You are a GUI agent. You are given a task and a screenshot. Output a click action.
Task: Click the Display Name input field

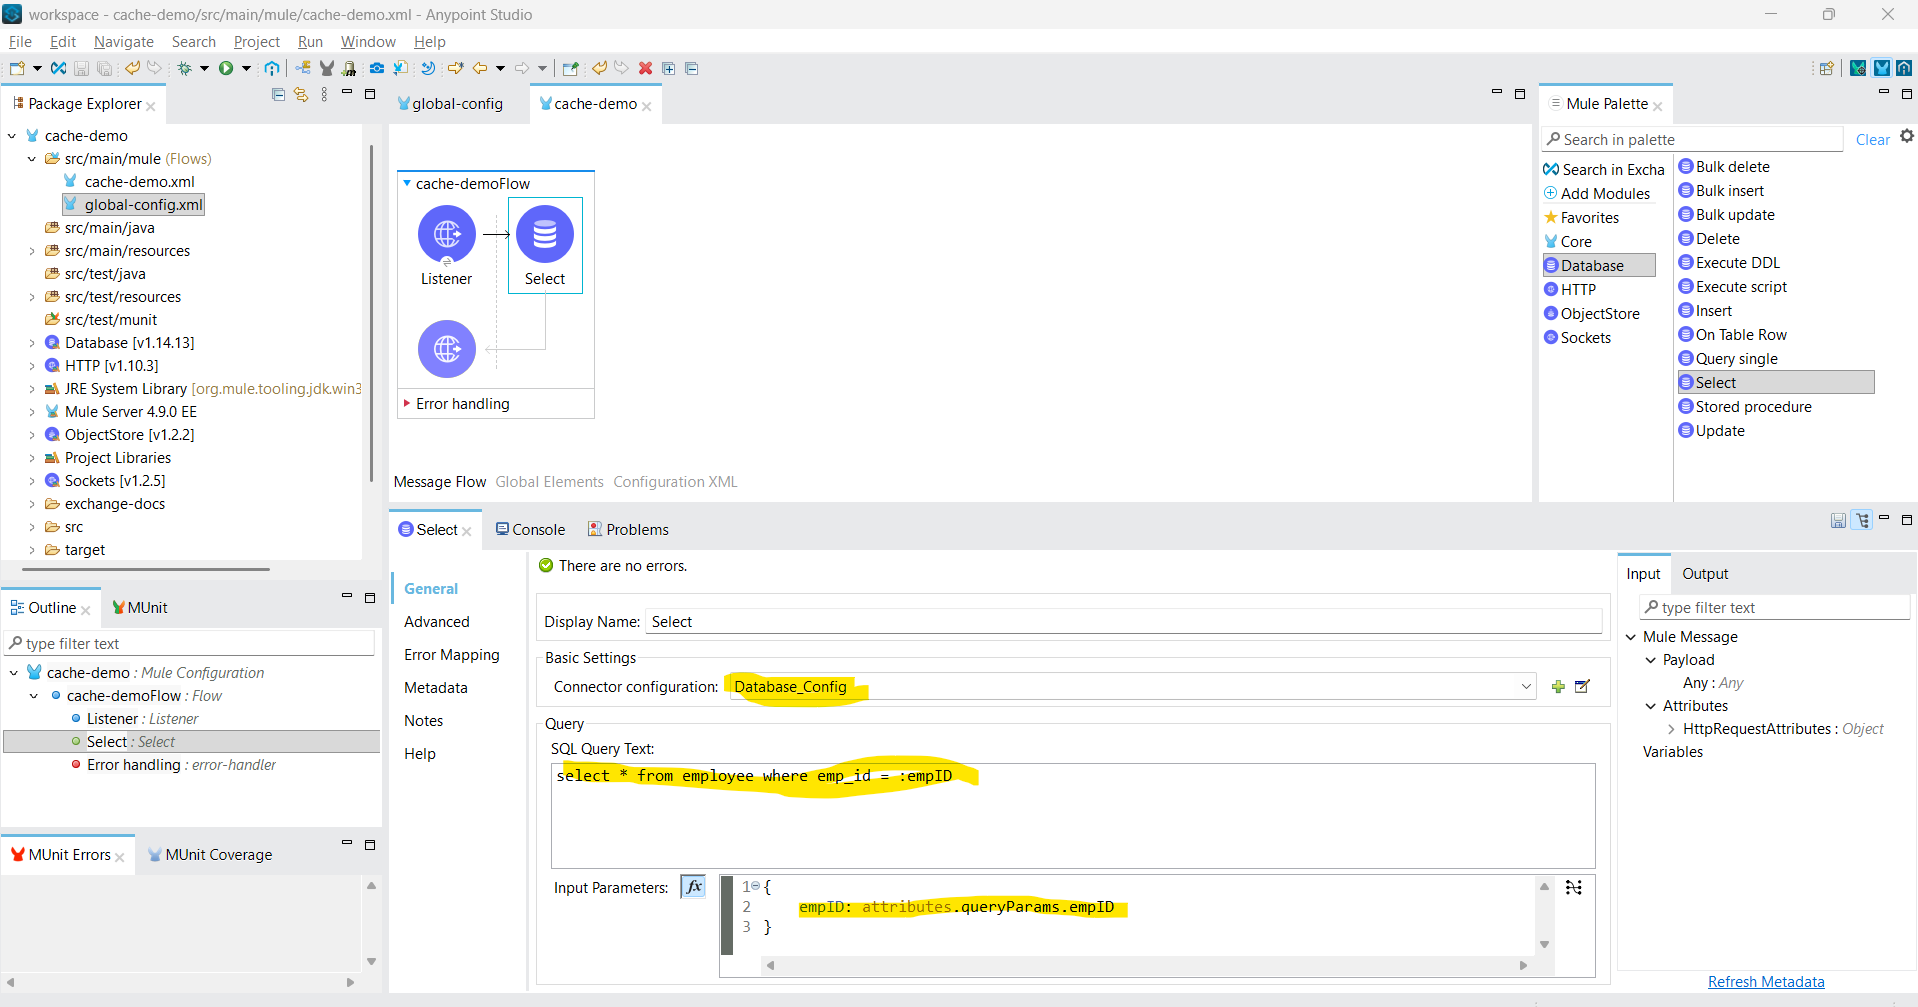click(x=1124, y=622)
